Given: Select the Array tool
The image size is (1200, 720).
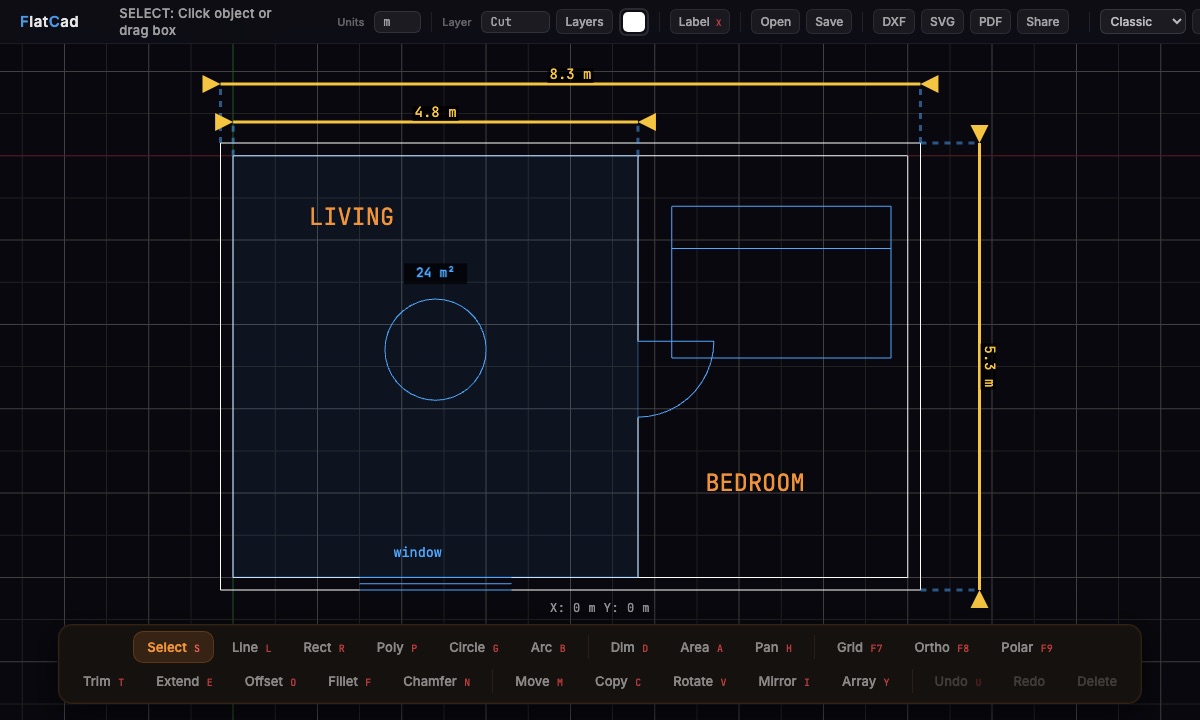Looking at the screenshot, I should (865, 681).
